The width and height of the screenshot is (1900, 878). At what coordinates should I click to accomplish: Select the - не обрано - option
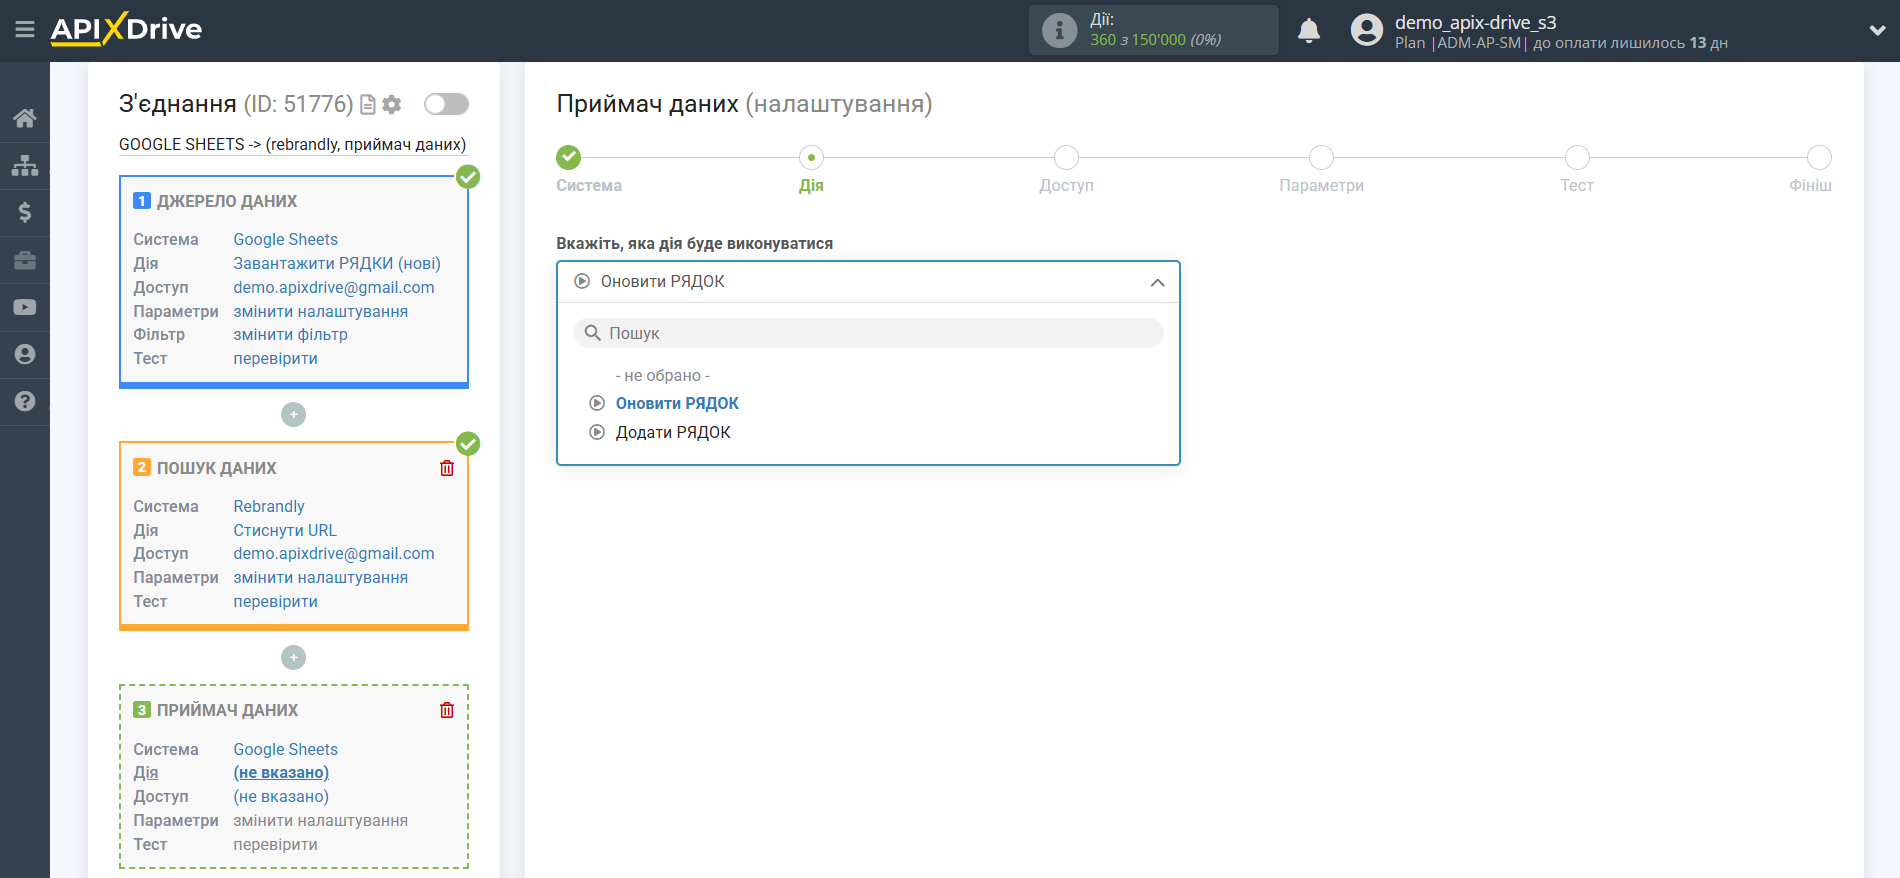[x=662, y=376]
